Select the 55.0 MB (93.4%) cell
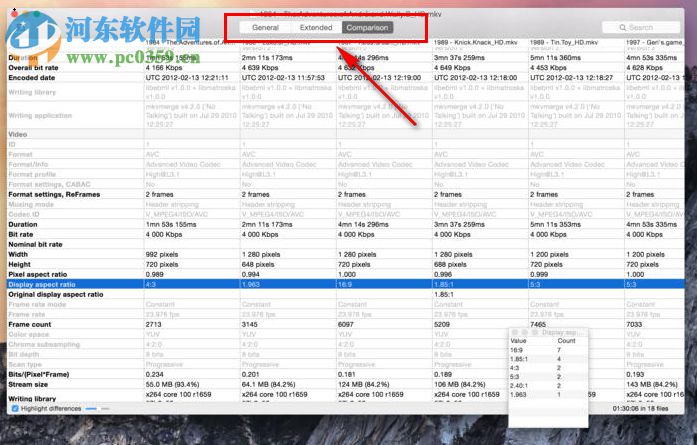 tap(172, 384)
